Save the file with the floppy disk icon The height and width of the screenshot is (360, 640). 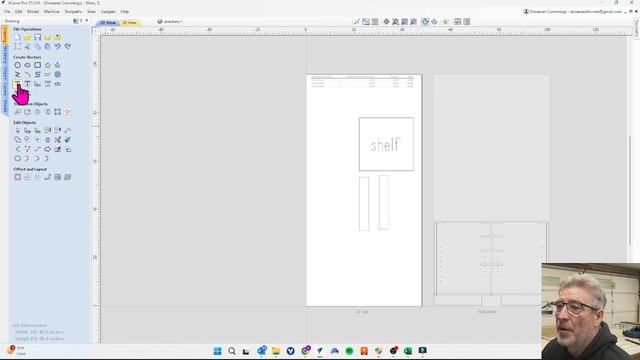tap(38, 37)
